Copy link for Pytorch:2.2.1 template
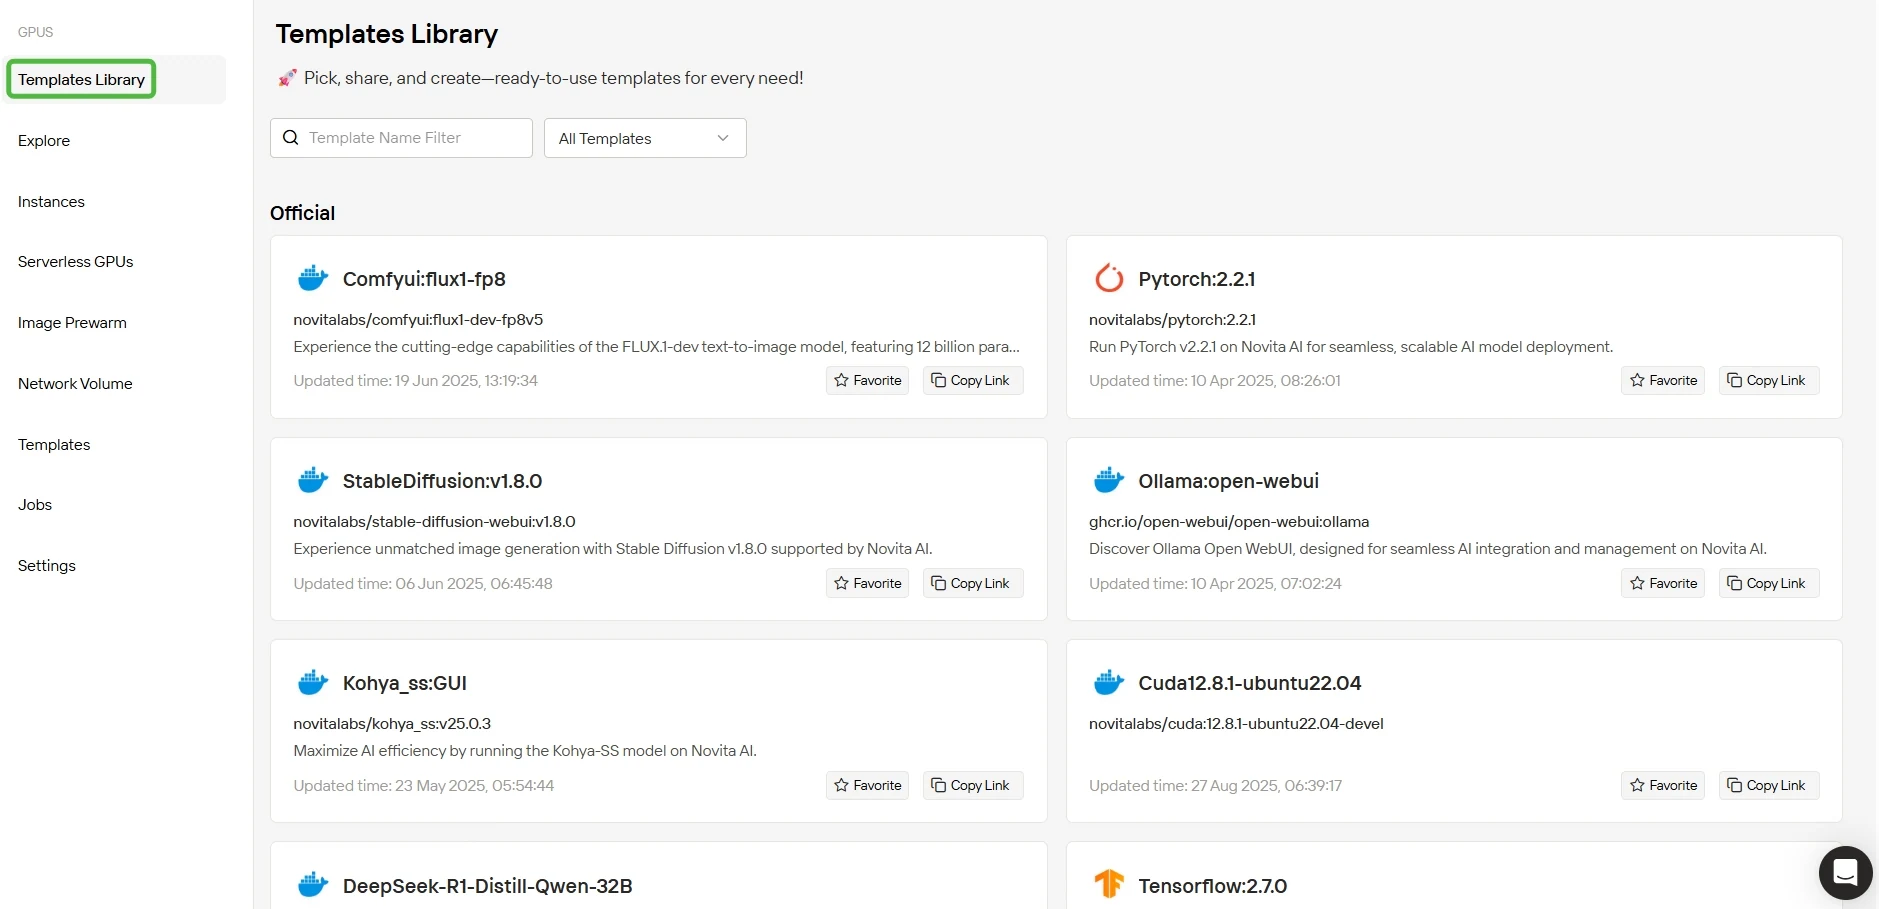This screenshot has height=909, width=1879. [1768, 380]
